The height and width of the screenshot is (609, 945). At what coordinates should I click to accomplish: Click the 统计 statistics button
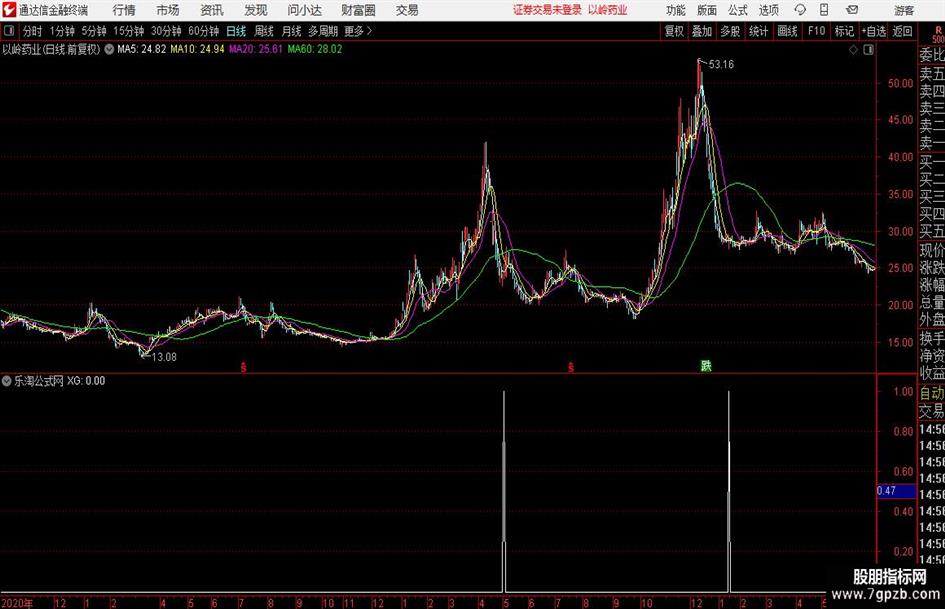758,31
